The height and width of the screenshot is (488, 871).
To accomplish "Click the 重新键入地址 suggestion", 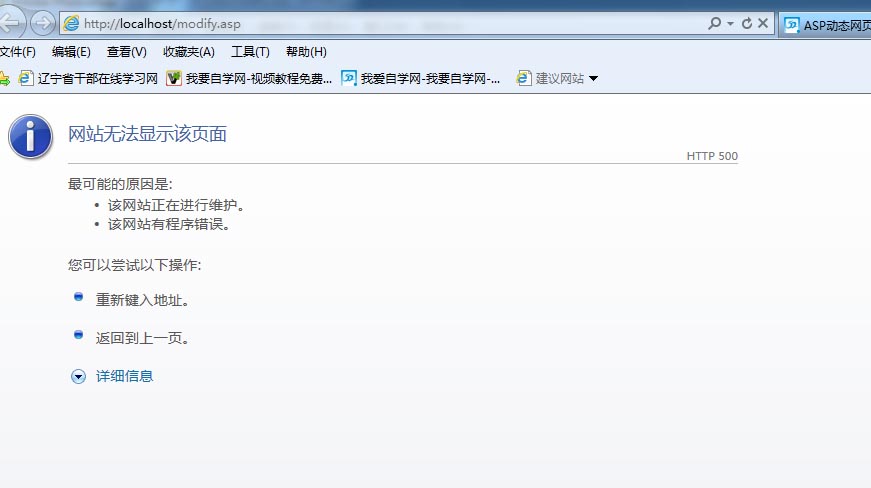I will pos(142,300).
